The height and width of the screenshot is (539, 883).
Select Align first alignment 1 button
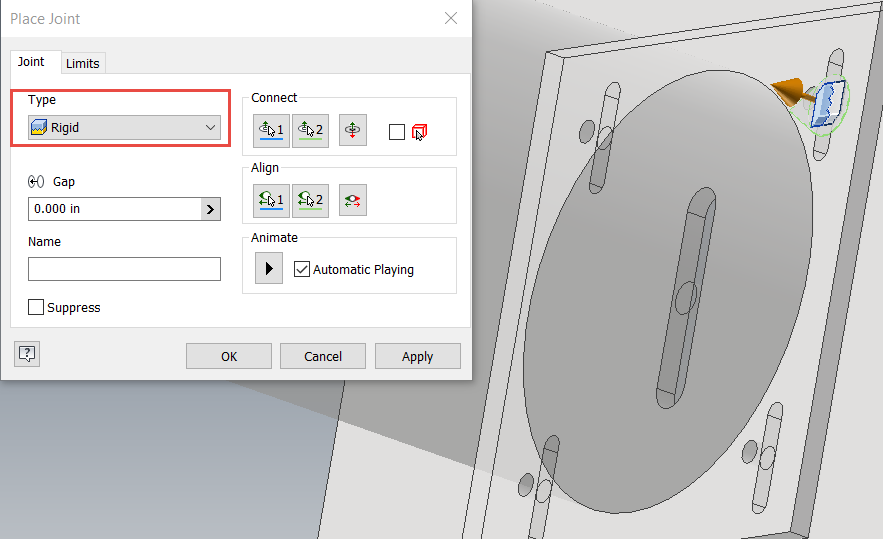(x=271, y=201)
